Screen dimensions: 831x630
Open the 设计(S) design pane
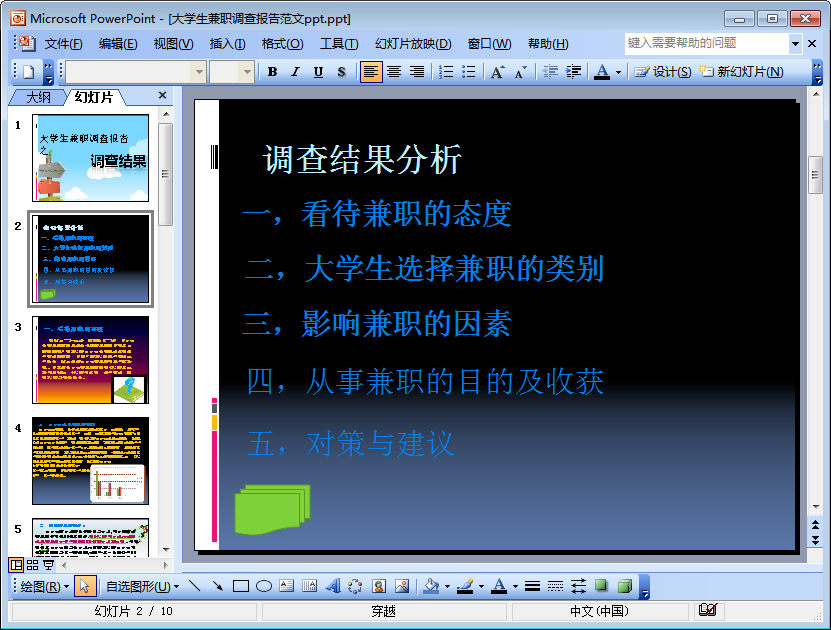coord(663,72)
